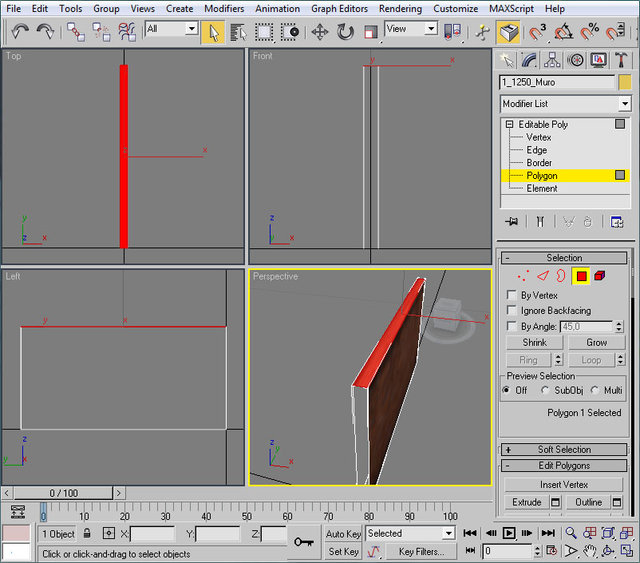Screen dimensions: 640x563
Task: Click the Insert Vertex button
Action: 564,485
